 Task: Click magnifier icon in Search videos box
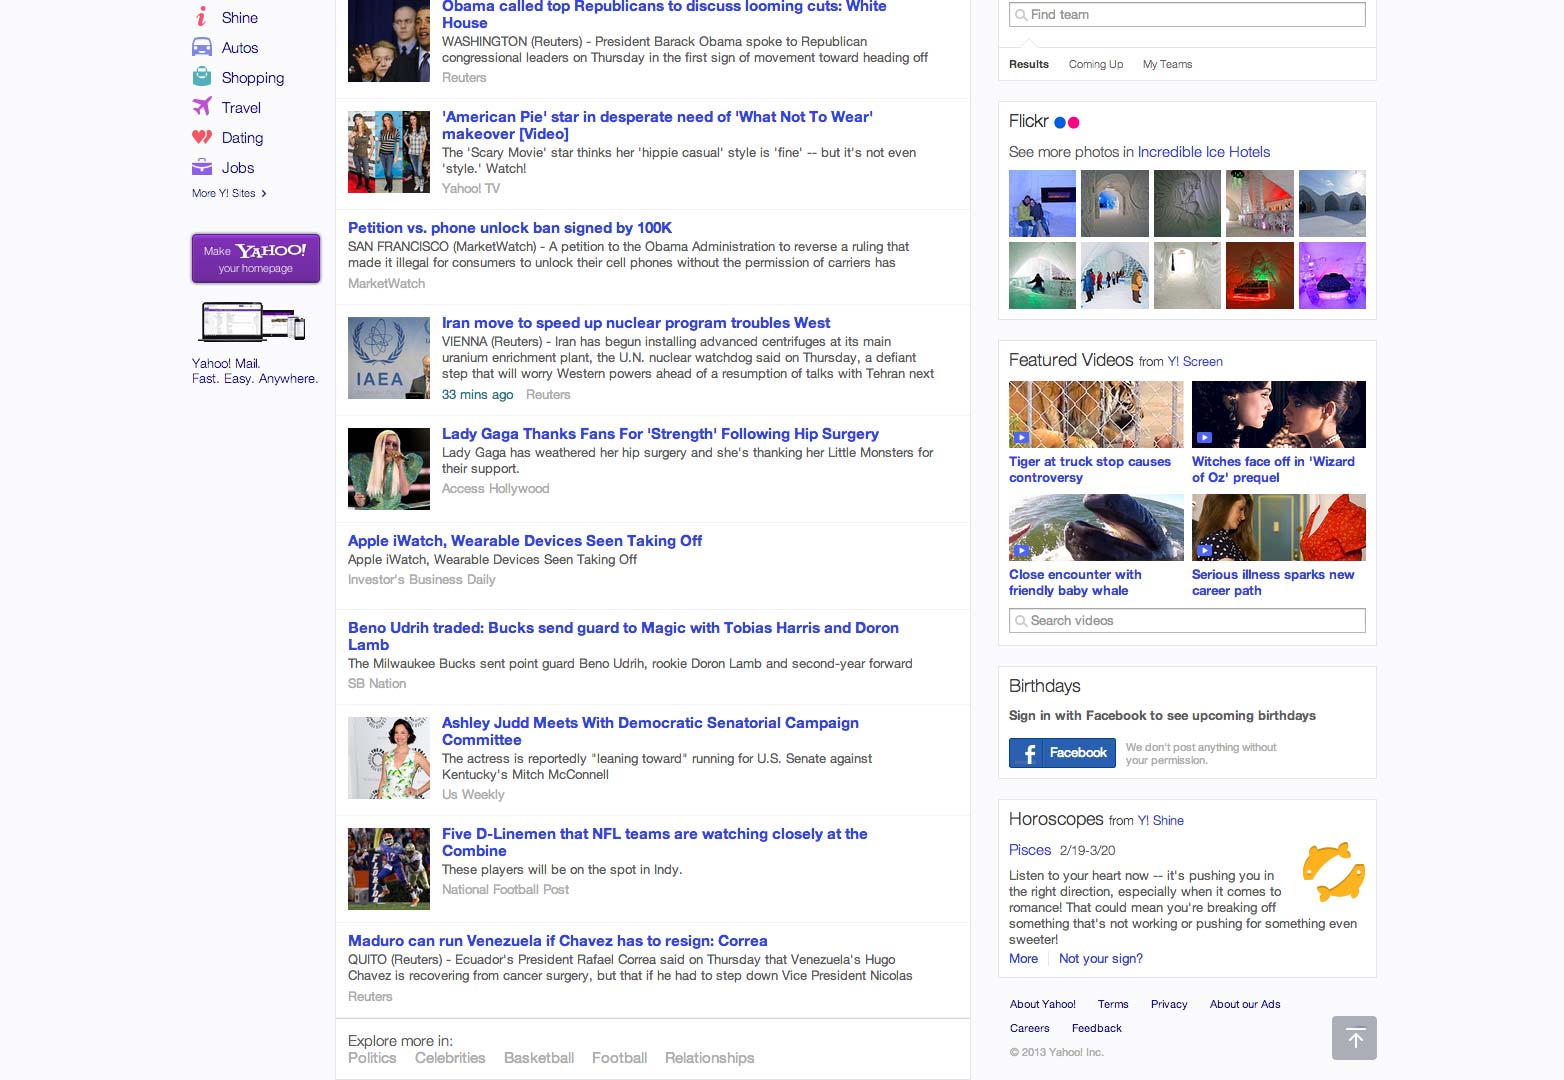point(1020,621)
